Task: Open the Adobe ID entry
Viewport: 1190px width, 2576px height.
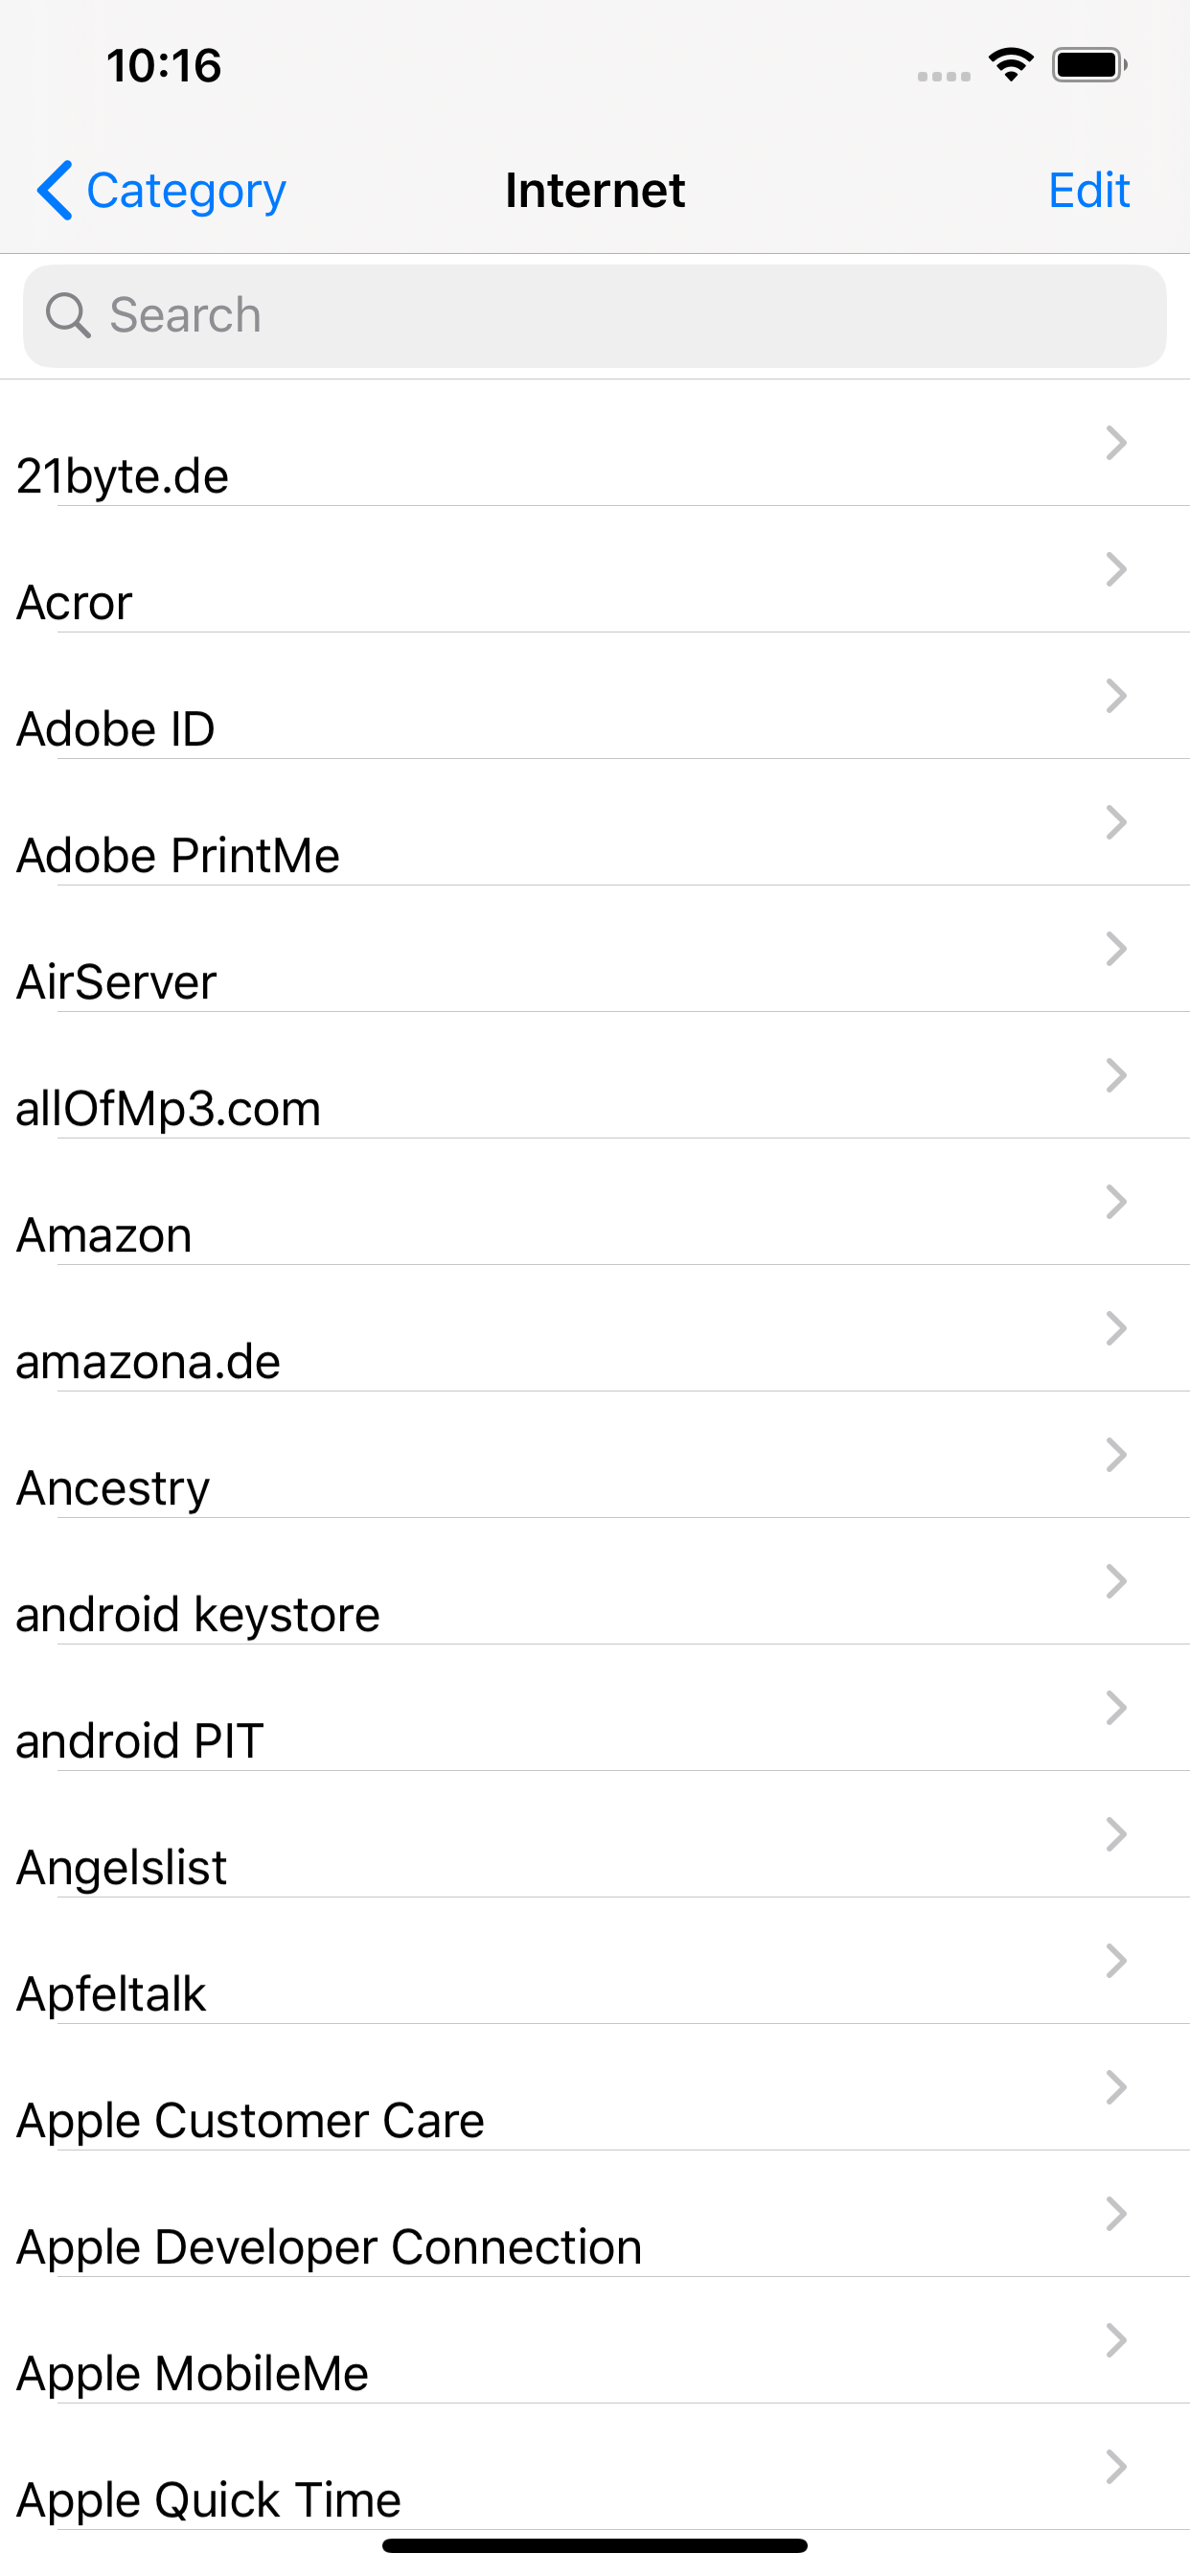Action: pyautogui.click(x=595, y=696)
